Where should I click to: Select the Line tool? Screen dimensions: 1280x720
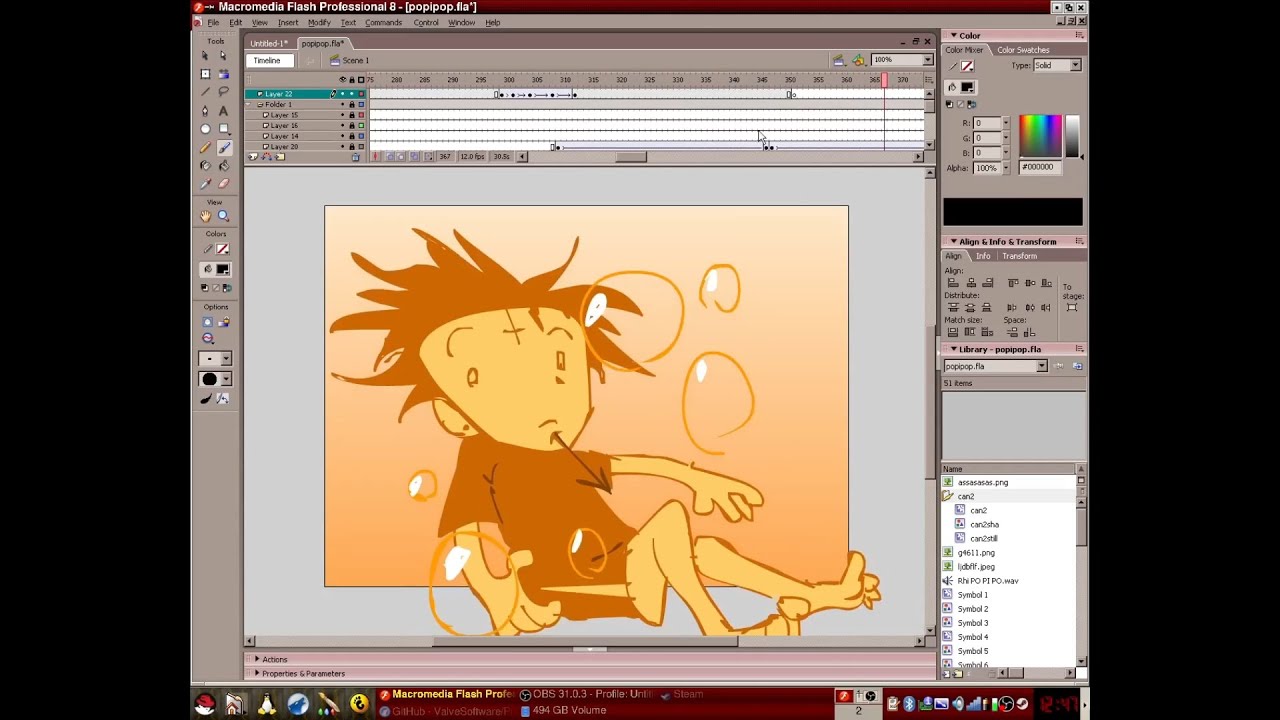(206, 92)
